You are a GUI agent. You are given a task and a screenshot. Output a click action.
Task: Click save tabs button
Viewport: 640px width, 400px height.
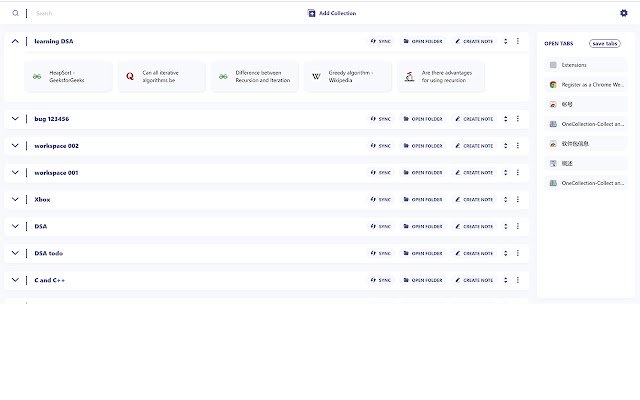[x=604, y=43]
